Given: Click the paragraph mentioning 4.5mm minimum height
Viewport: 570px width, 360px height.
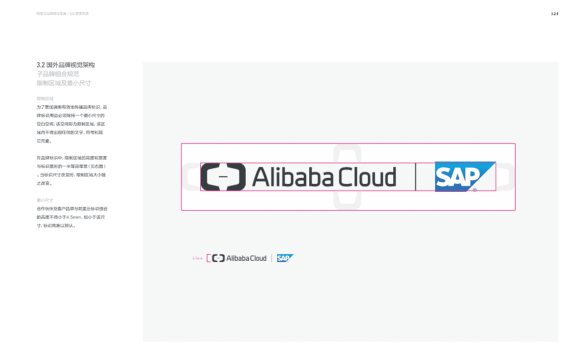Looking at the screenshot, I should click(72, 217).
